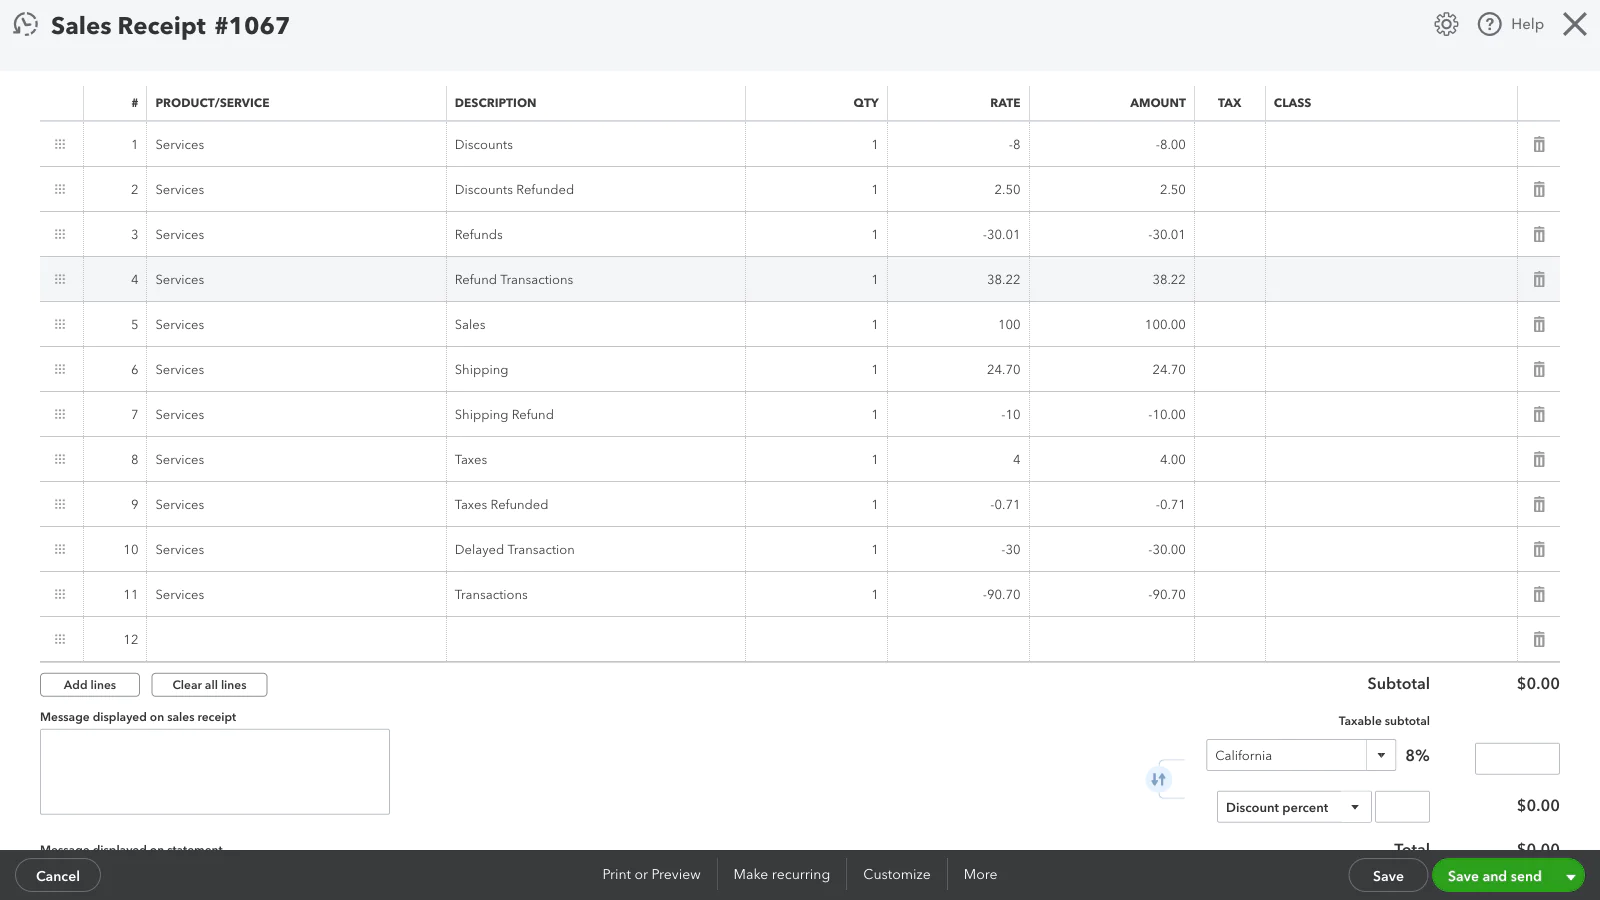
Task: Open recent transactions history icon
Action: [25, 25]
